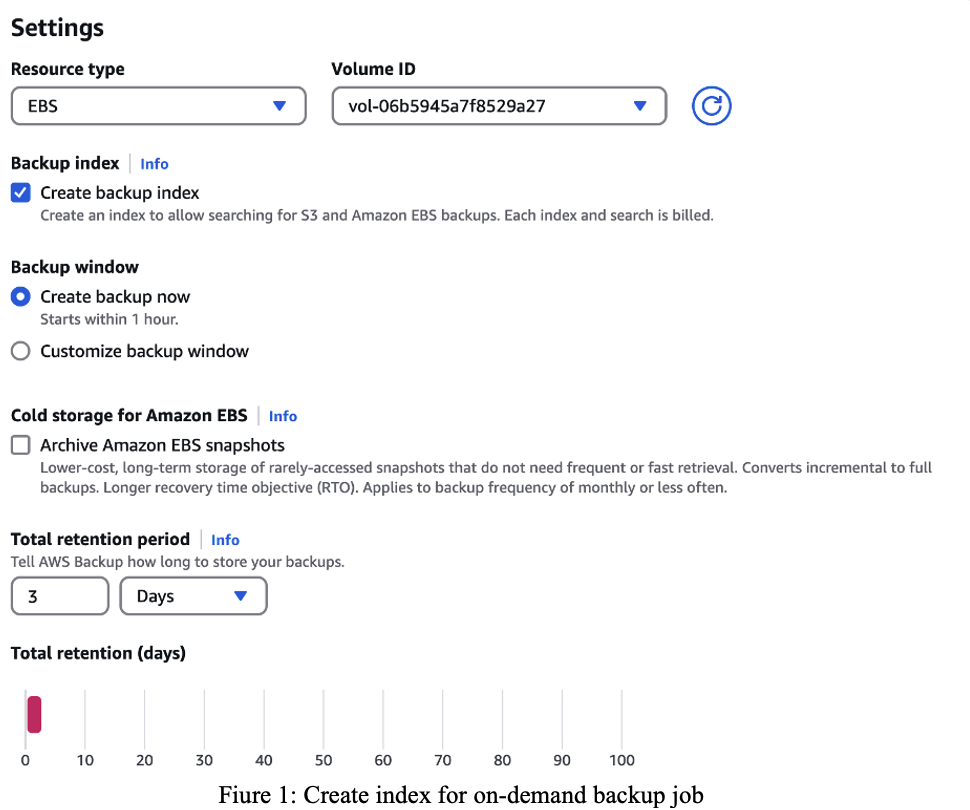Open the EBS resource type dropdown
This screenshot has height=810, width=970.
click(x=158, y=106)
